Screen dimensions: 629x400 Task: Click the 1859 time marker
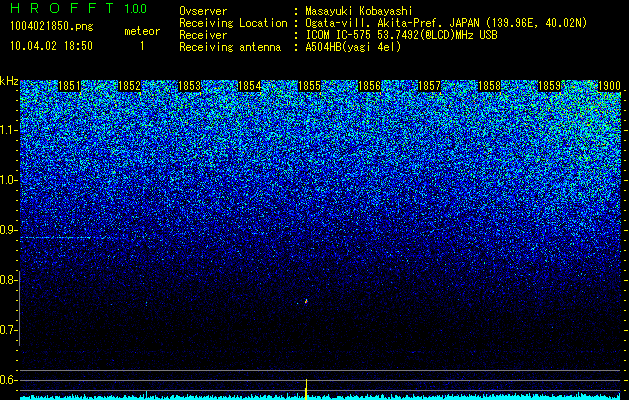[x=550, y=86]
